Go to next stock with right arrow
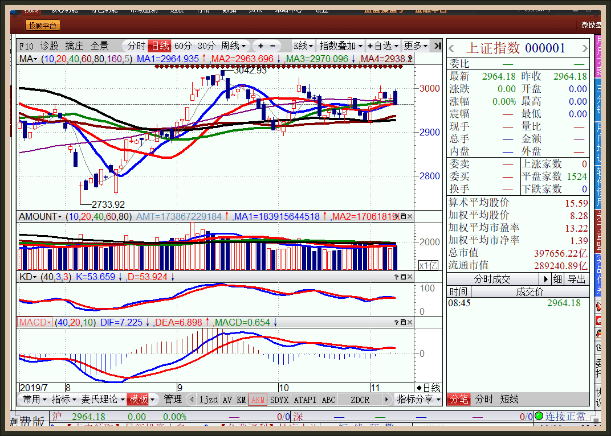This screenshot has width=611, height=436. click(x=585, y=48)
